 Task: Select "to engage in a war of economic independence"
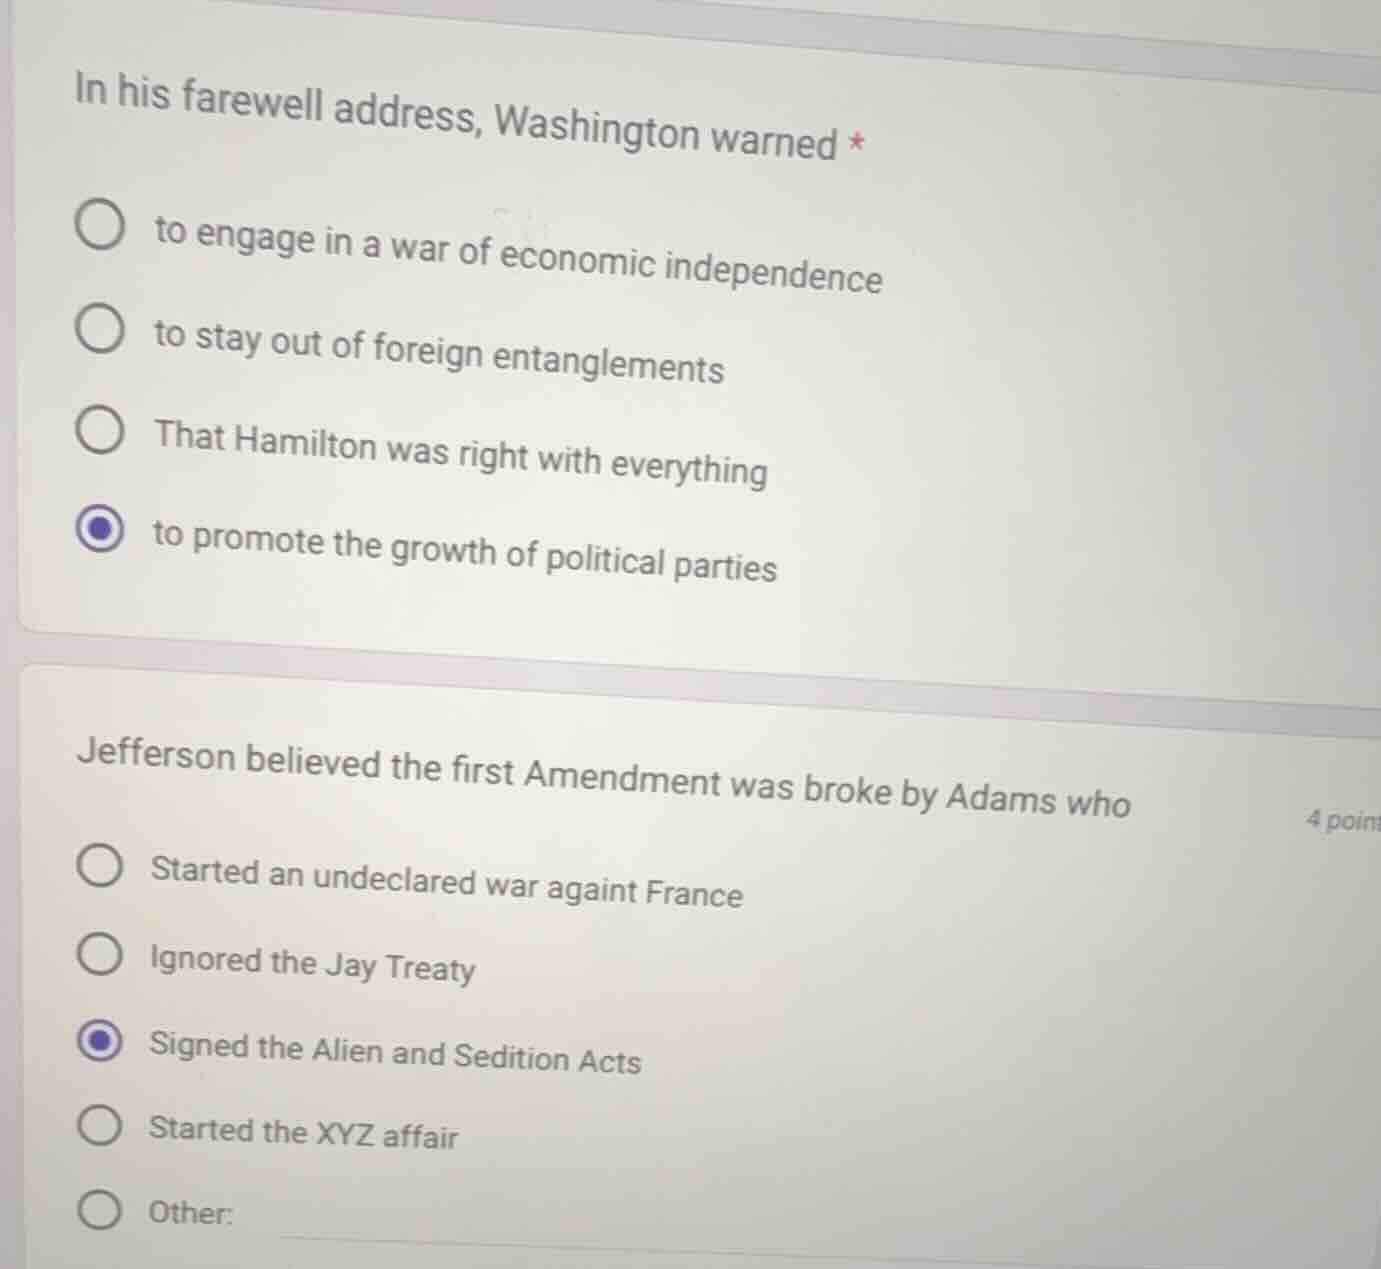tap(100, 224)
